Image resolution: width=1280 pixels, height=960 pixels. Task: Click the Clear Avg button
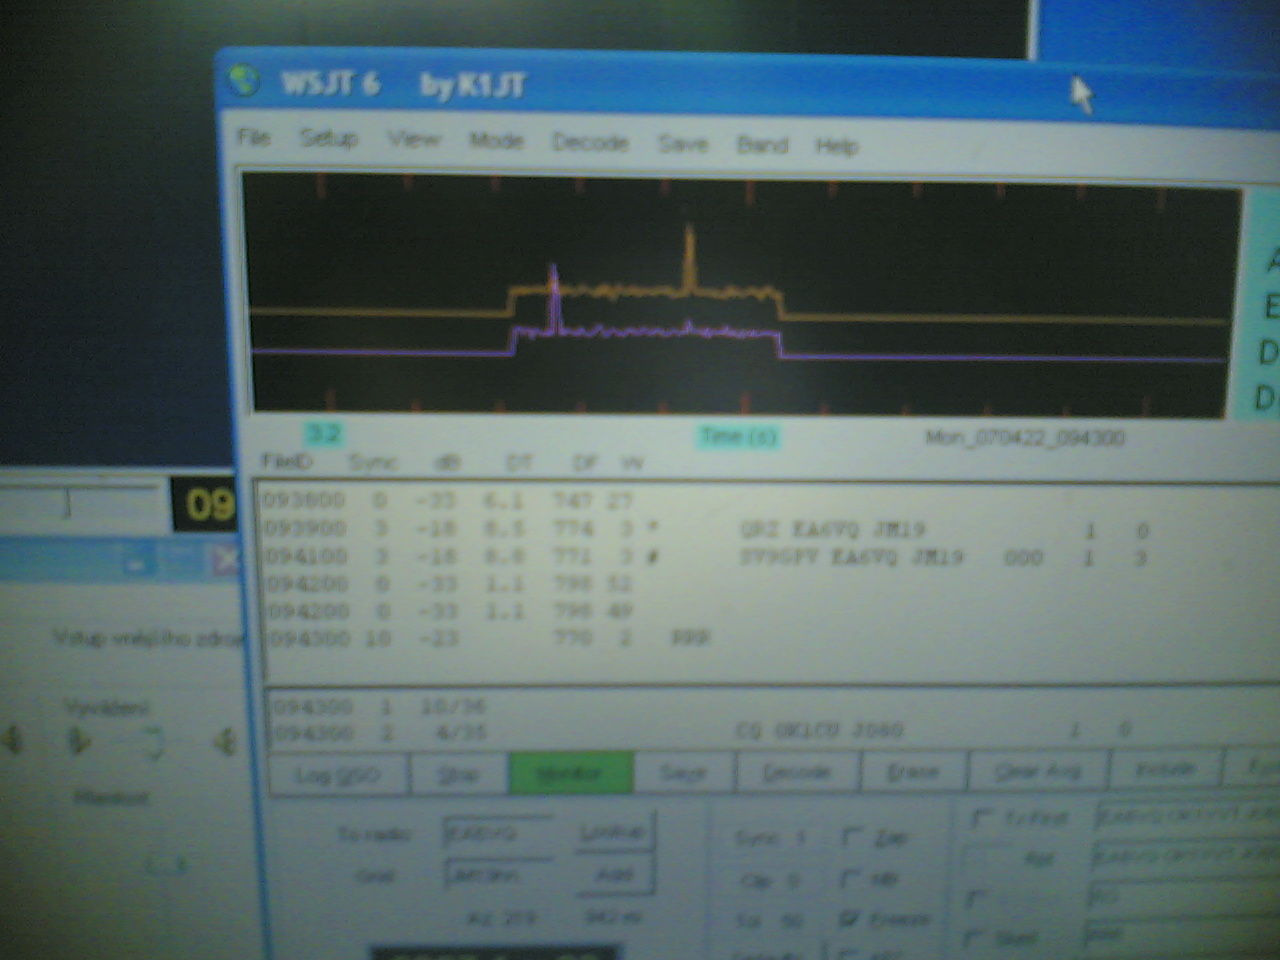pos(1039,770)
